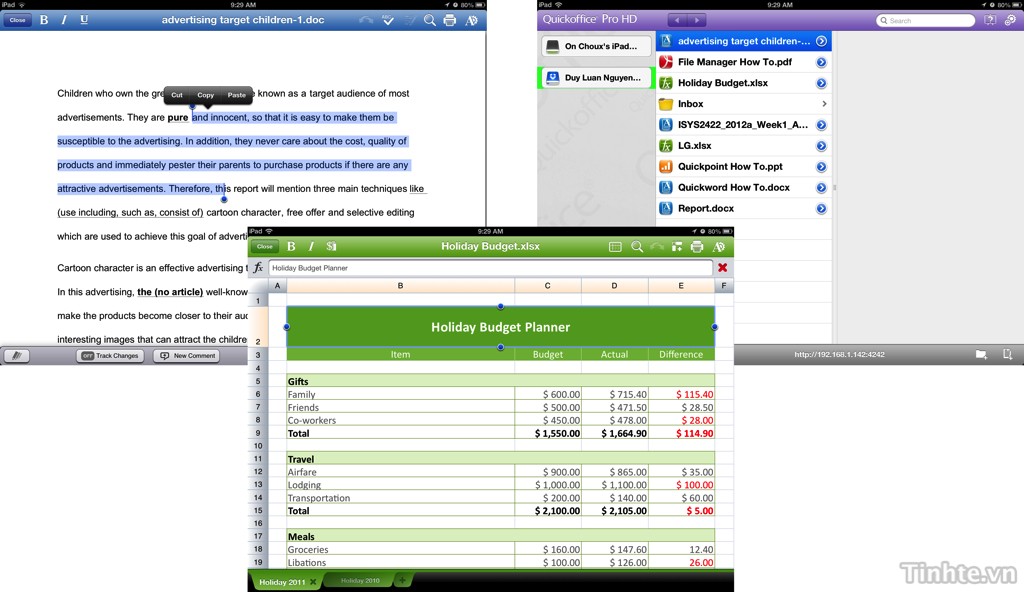Toggle underline formatting in document toolbar

(84, 20)
